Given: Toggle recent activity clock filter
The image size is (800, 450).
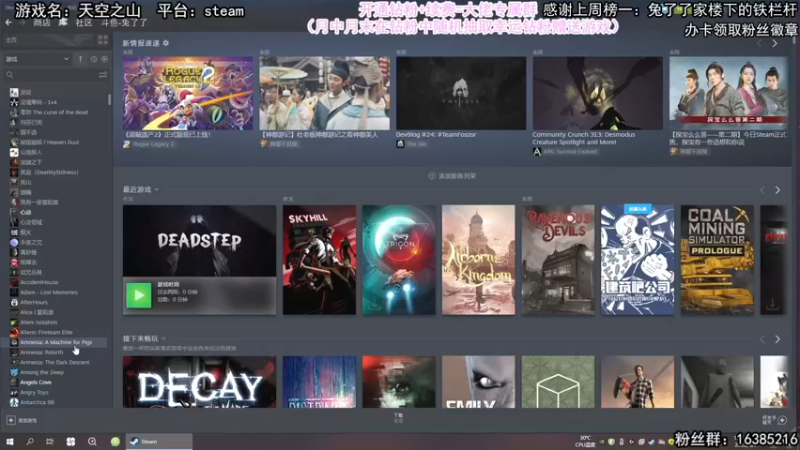Looking at the screenshot, I should tap(93, 59).
